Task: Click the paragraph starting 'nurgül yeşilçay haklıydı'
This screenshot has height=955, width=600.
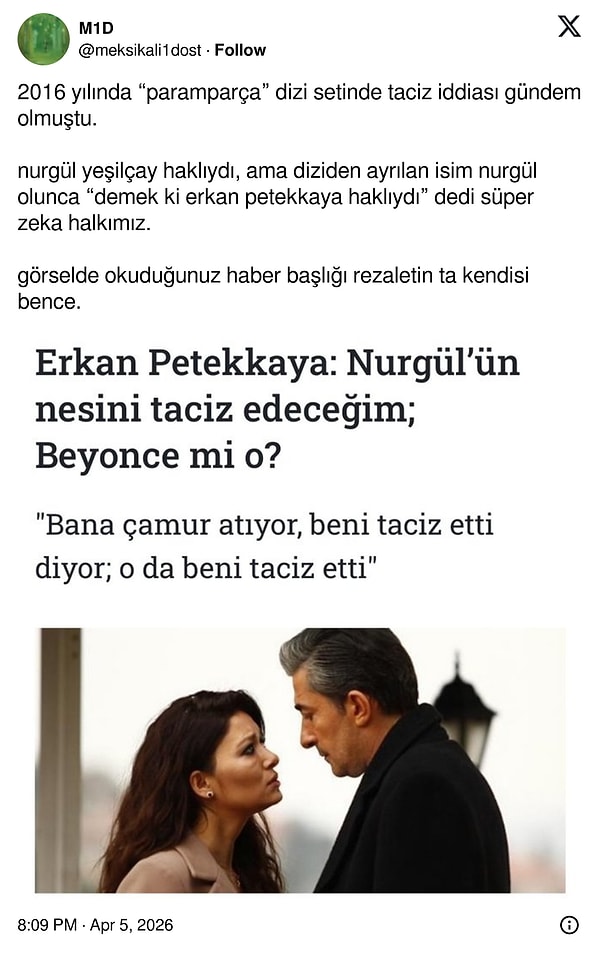Action: click(x=277, y=197)
